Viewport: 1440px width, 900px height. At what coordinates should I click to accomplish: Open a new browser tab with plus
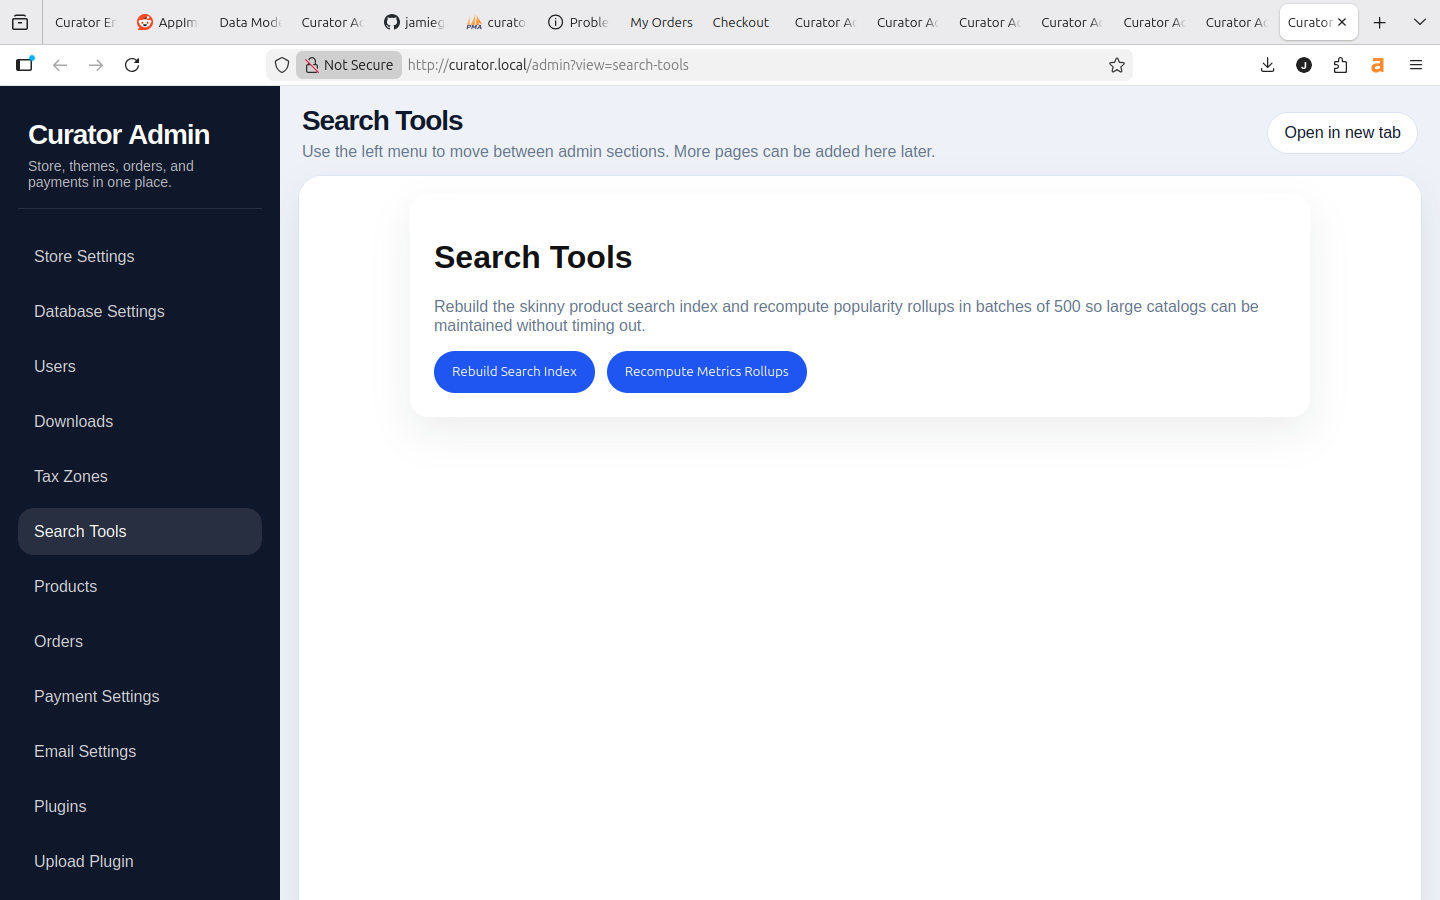pyautogui.click(x=1380, y=22)
